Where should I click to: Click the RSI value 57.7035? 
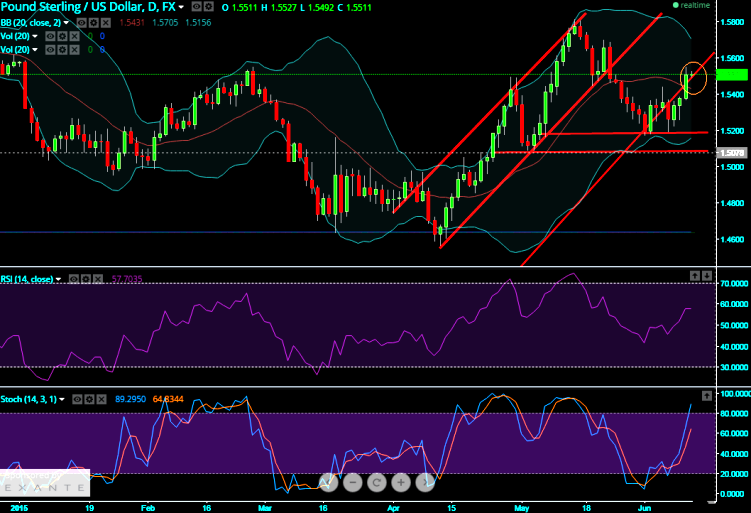click(x=127, y=279)
